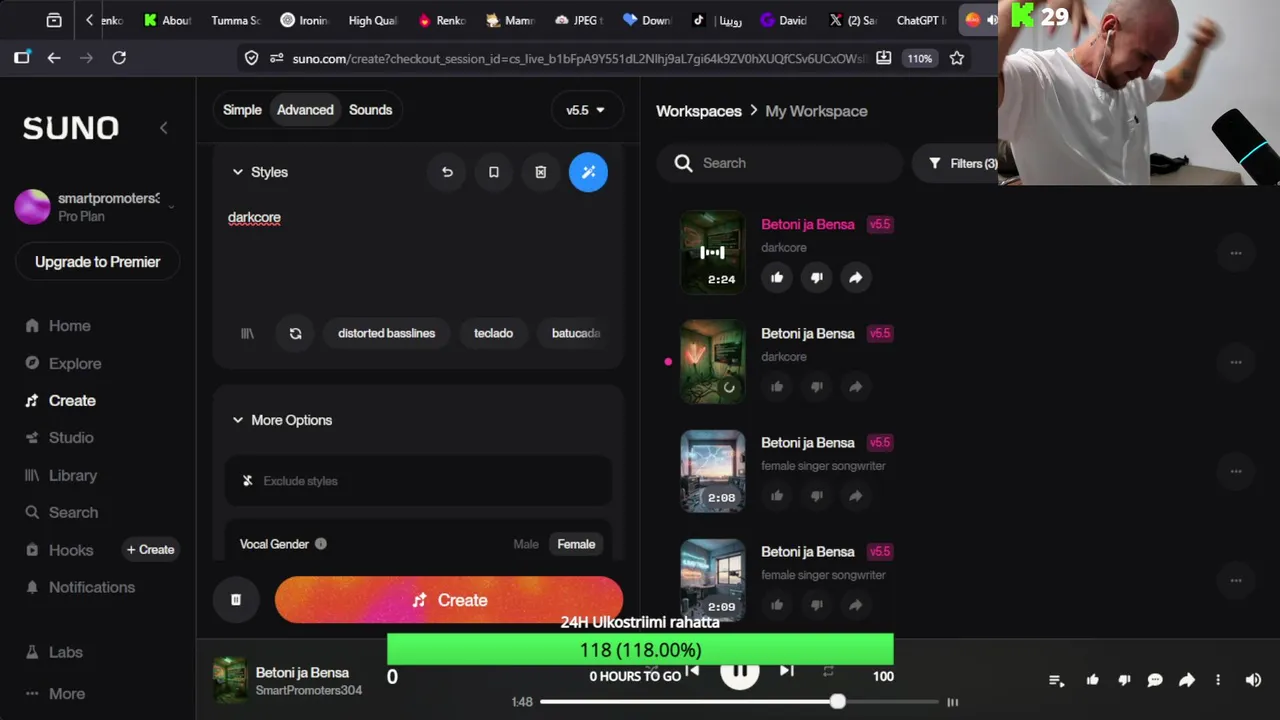Open the 110% zoom indicator in address bar
This screenshot has width=1280, height=720.
click(919, 58)
